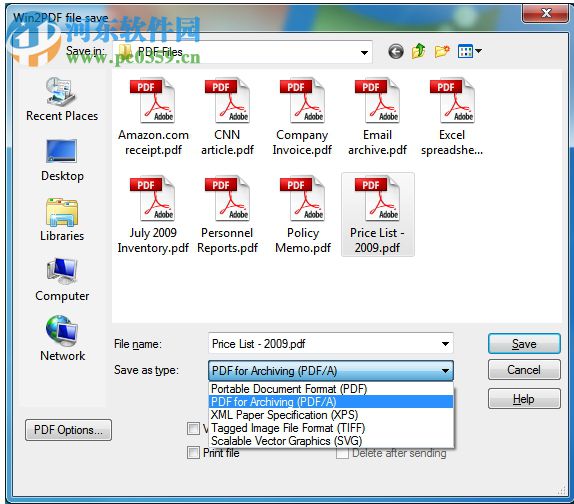Open the view menu dropdown arrow
This screenshot has height=504, width=574.
click(478, 51)
